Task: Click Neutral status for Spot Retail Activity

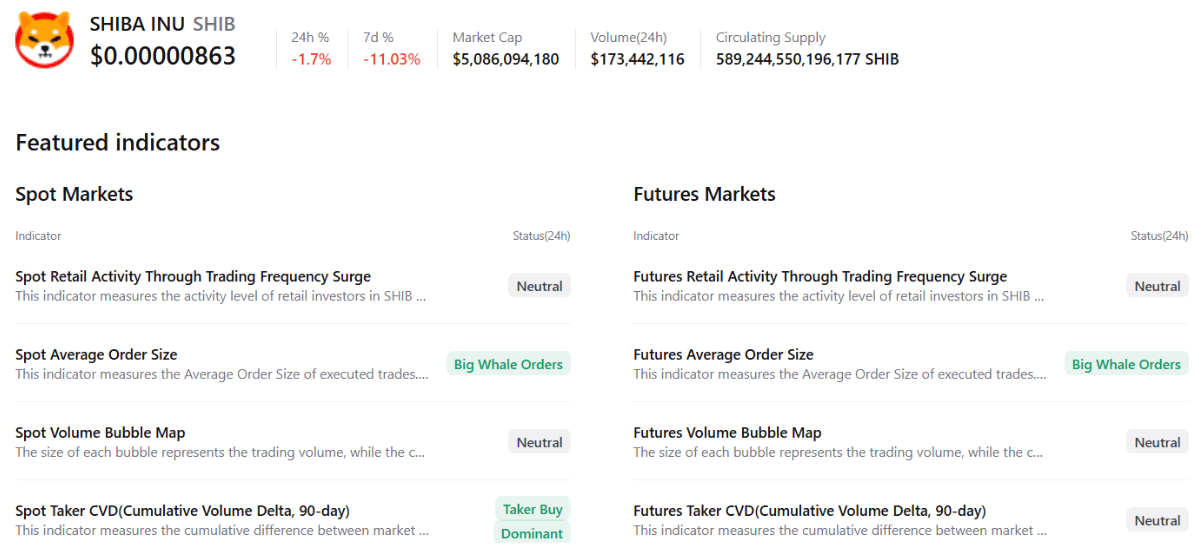Action: tap(539, 287)
